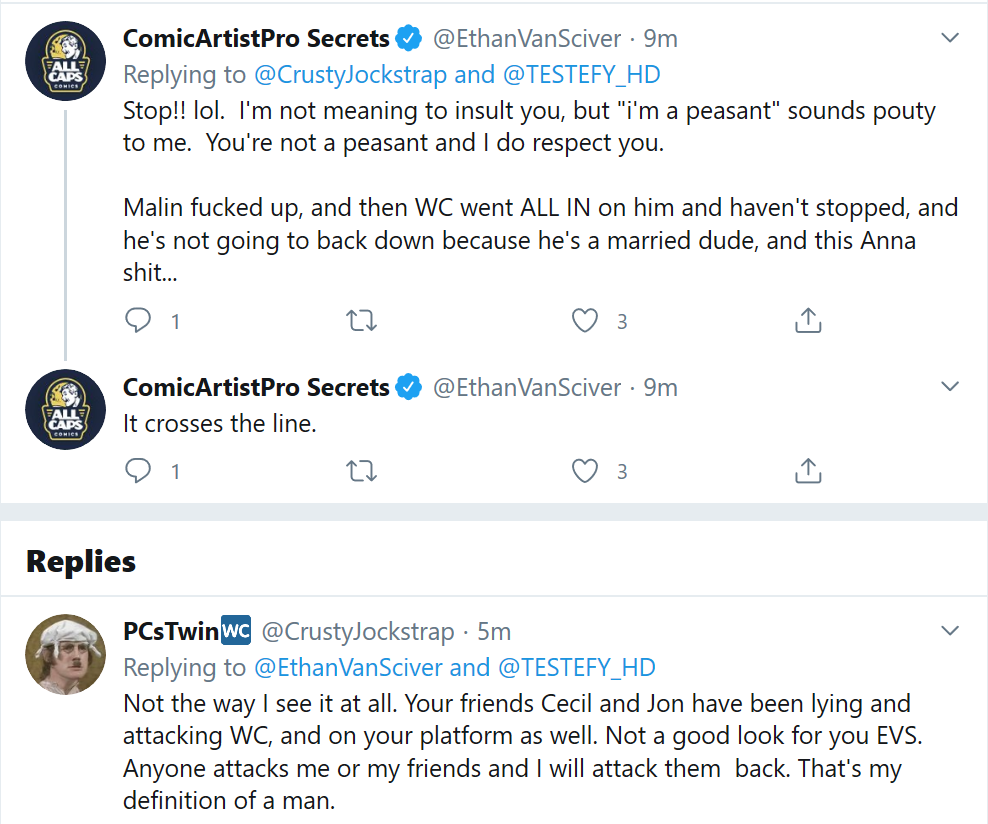
Task: Open @CrustyJockstrap mention in first tweet
Action: pyautogui.click(x=350, y=75)
